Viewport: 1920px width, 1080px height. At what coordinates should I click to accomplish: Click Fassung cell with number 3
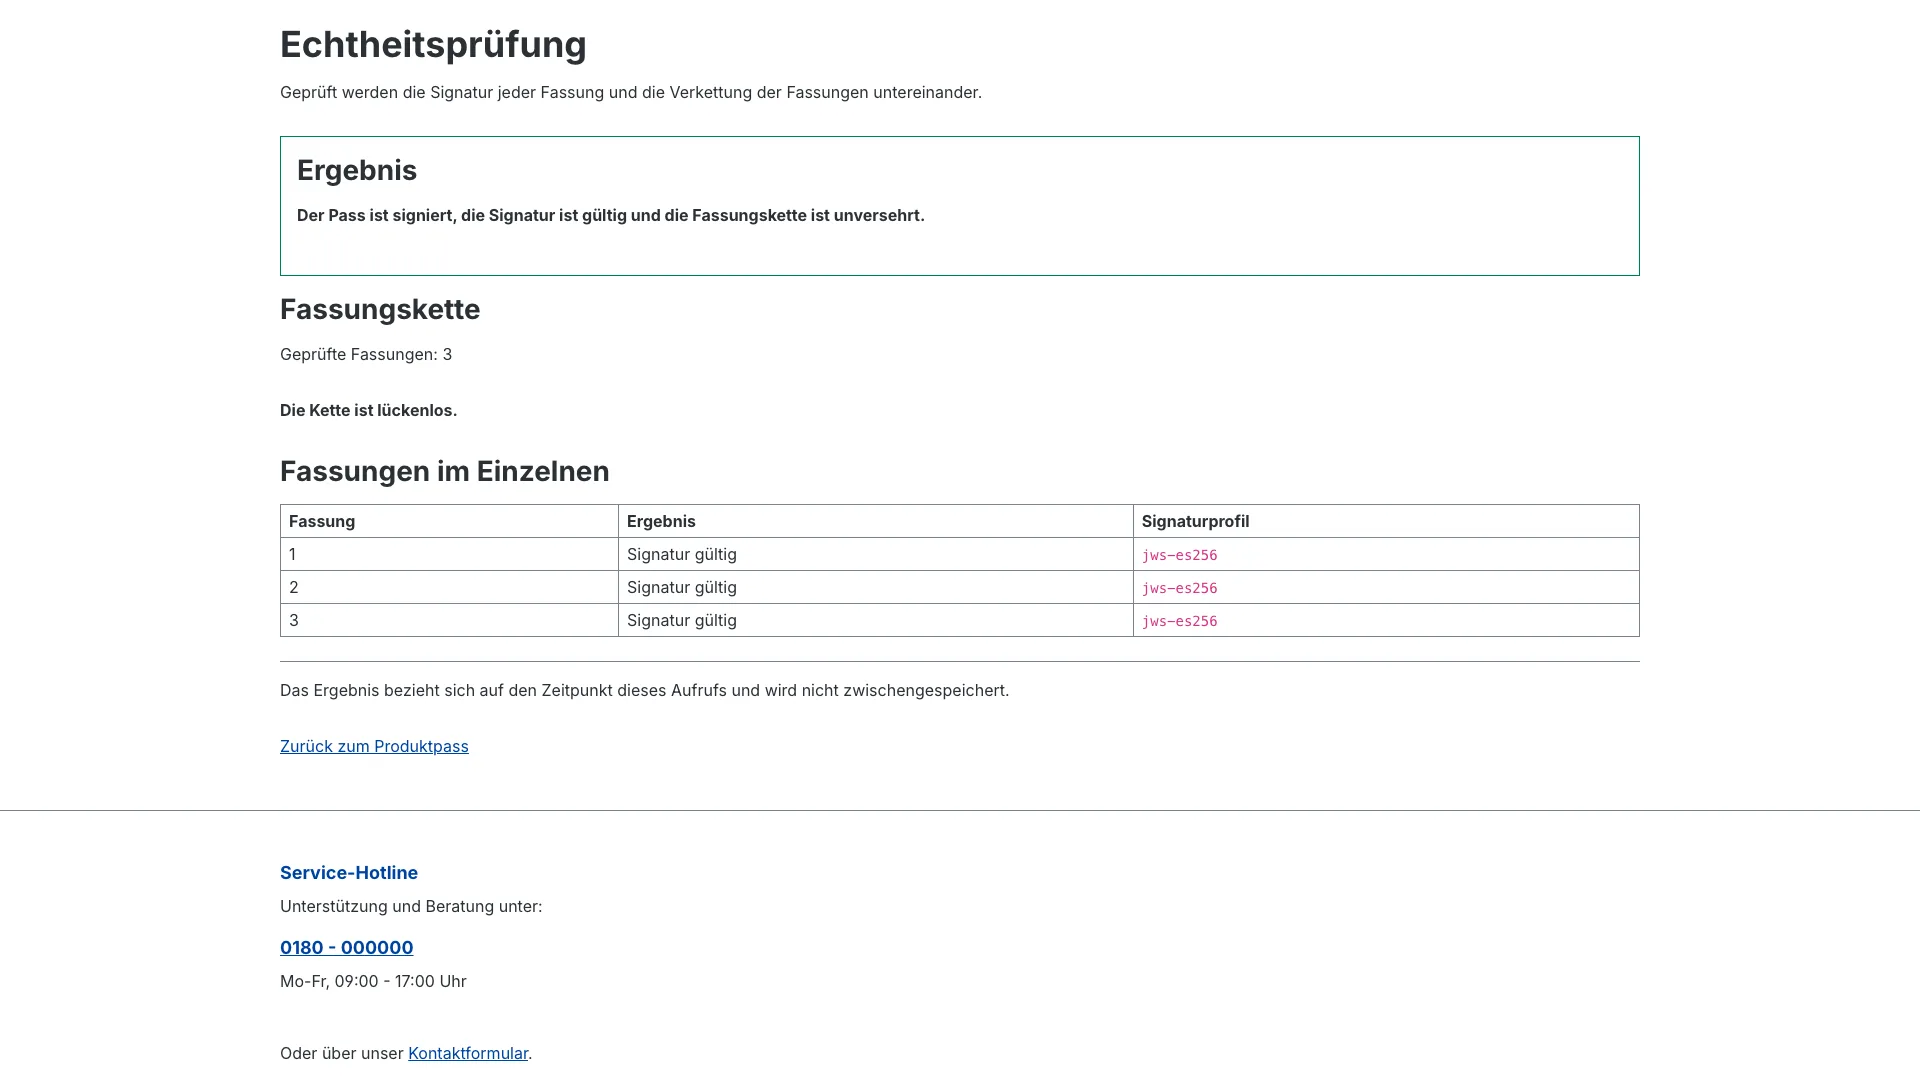[449, 620]
